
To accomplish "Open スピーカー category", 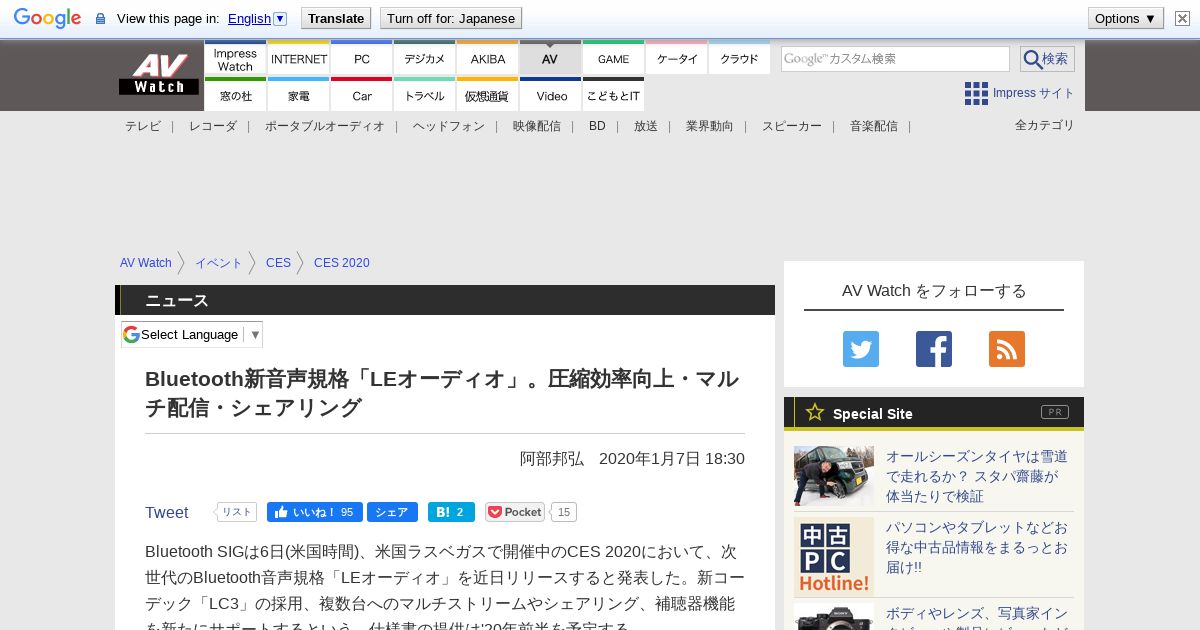I will [x=792, y=126].
